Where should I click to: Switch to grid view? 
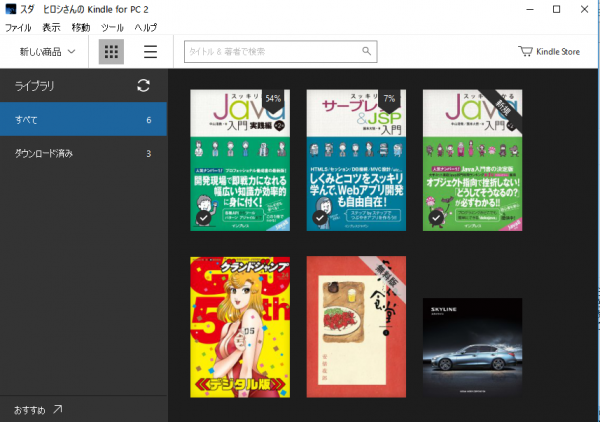point(111,52)
